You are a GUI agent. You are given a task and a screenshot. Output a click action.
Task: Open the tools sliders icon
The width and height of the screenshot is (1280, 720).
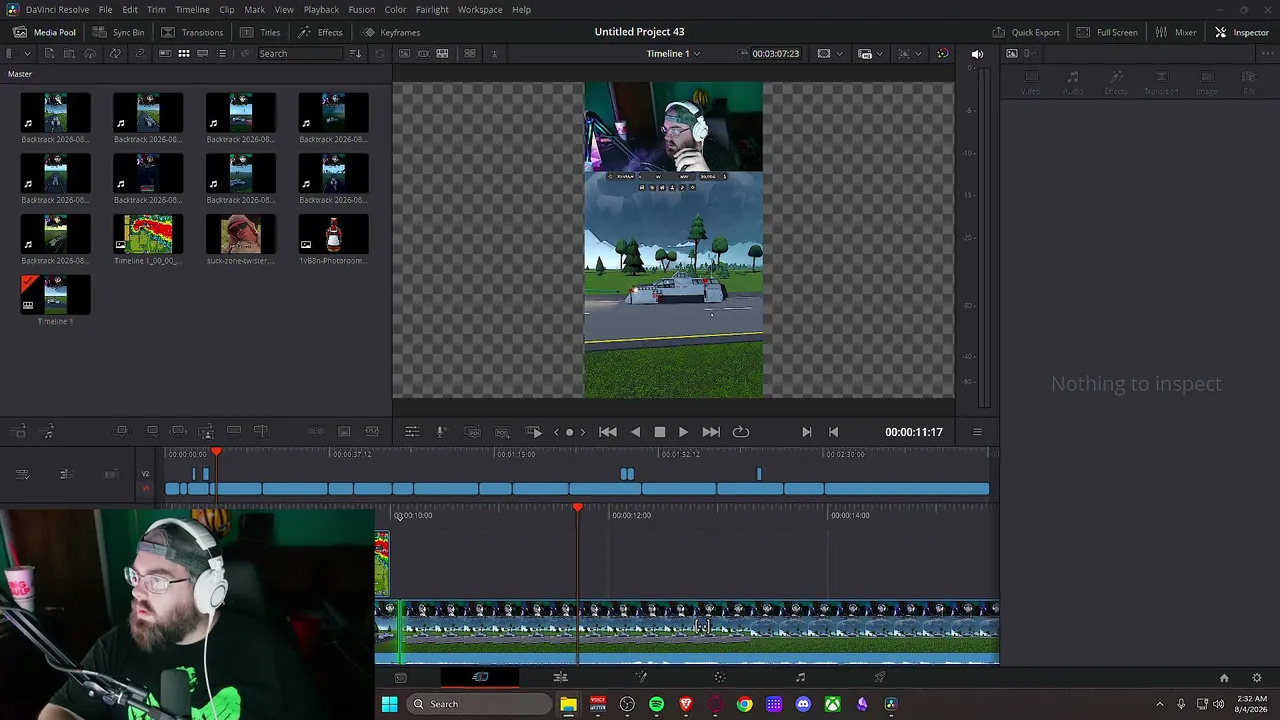point(412,432)
